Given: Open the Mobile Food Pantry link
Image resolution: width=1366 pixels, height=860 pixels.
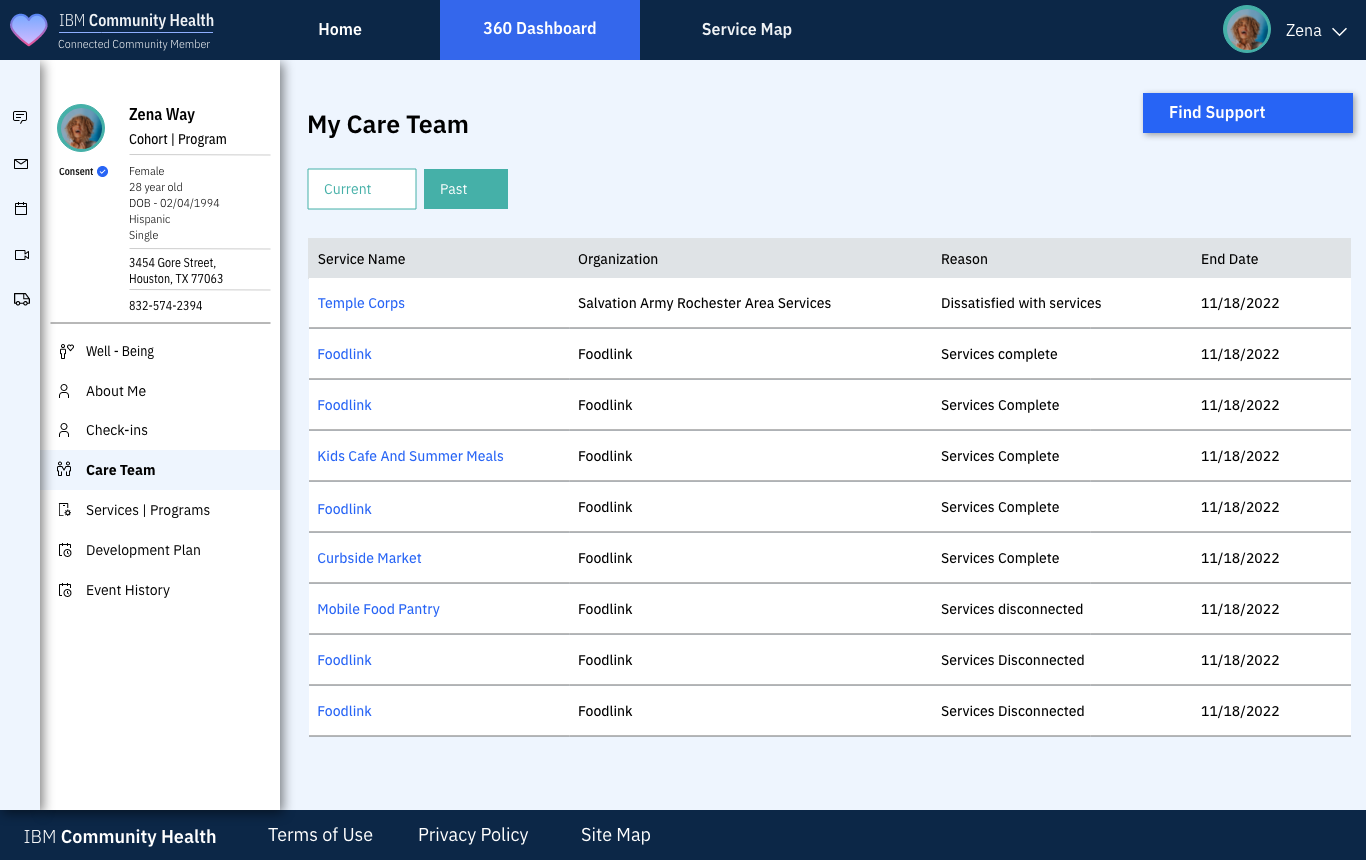Looking at the screenshot, I should pos(378,609).
